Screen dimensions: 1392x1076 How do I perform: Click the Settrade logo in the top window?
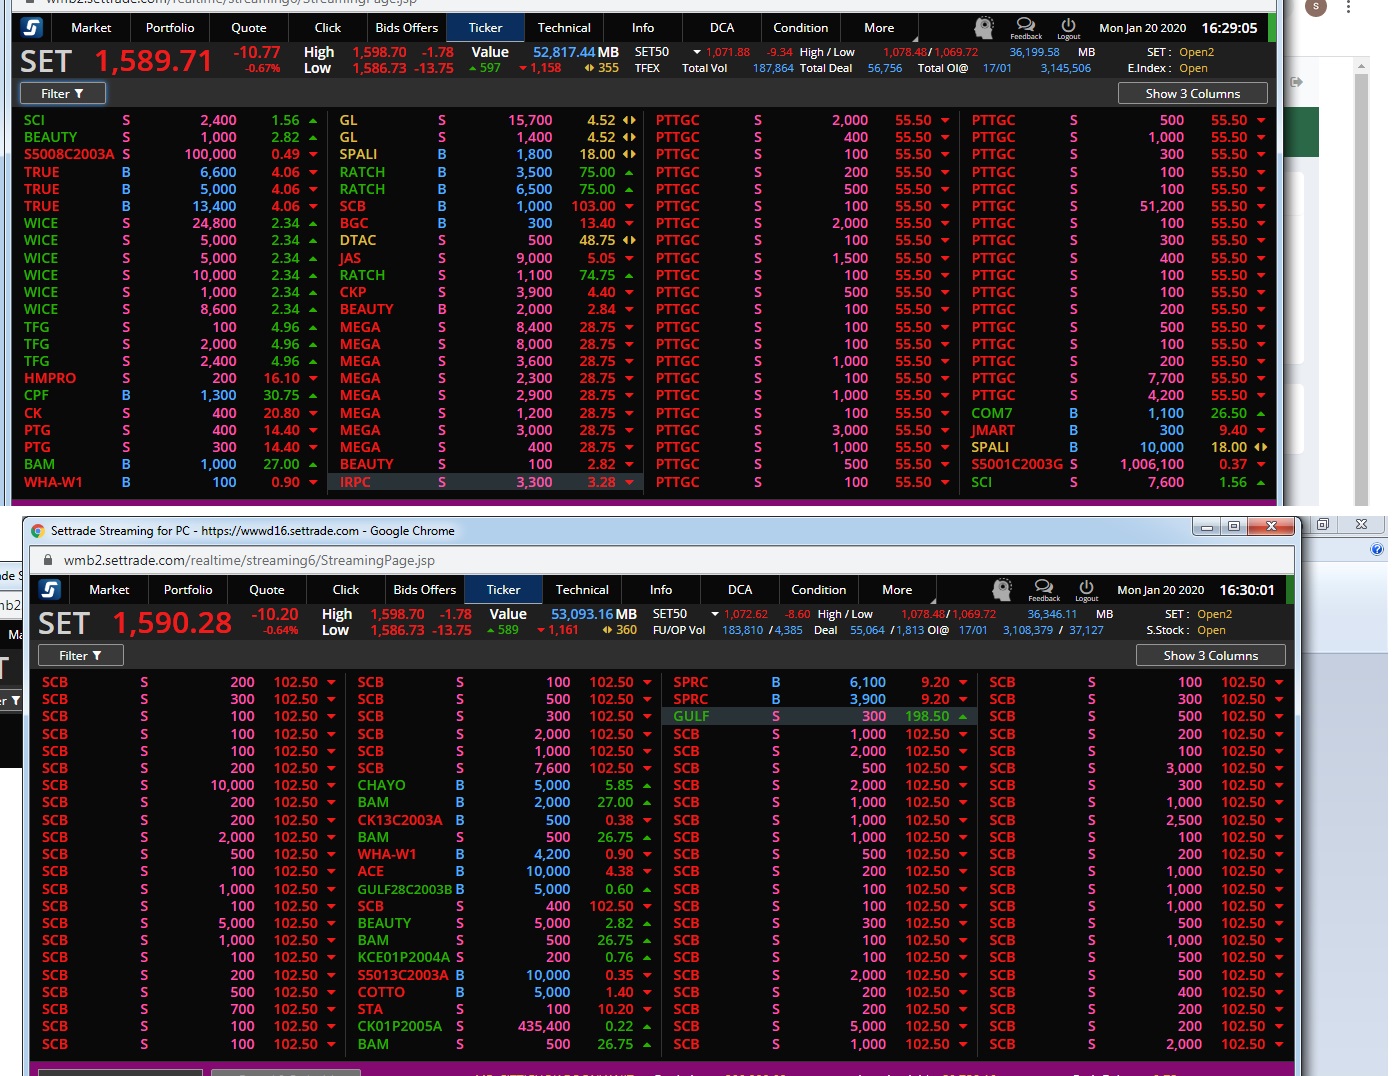tap(32, 28)
